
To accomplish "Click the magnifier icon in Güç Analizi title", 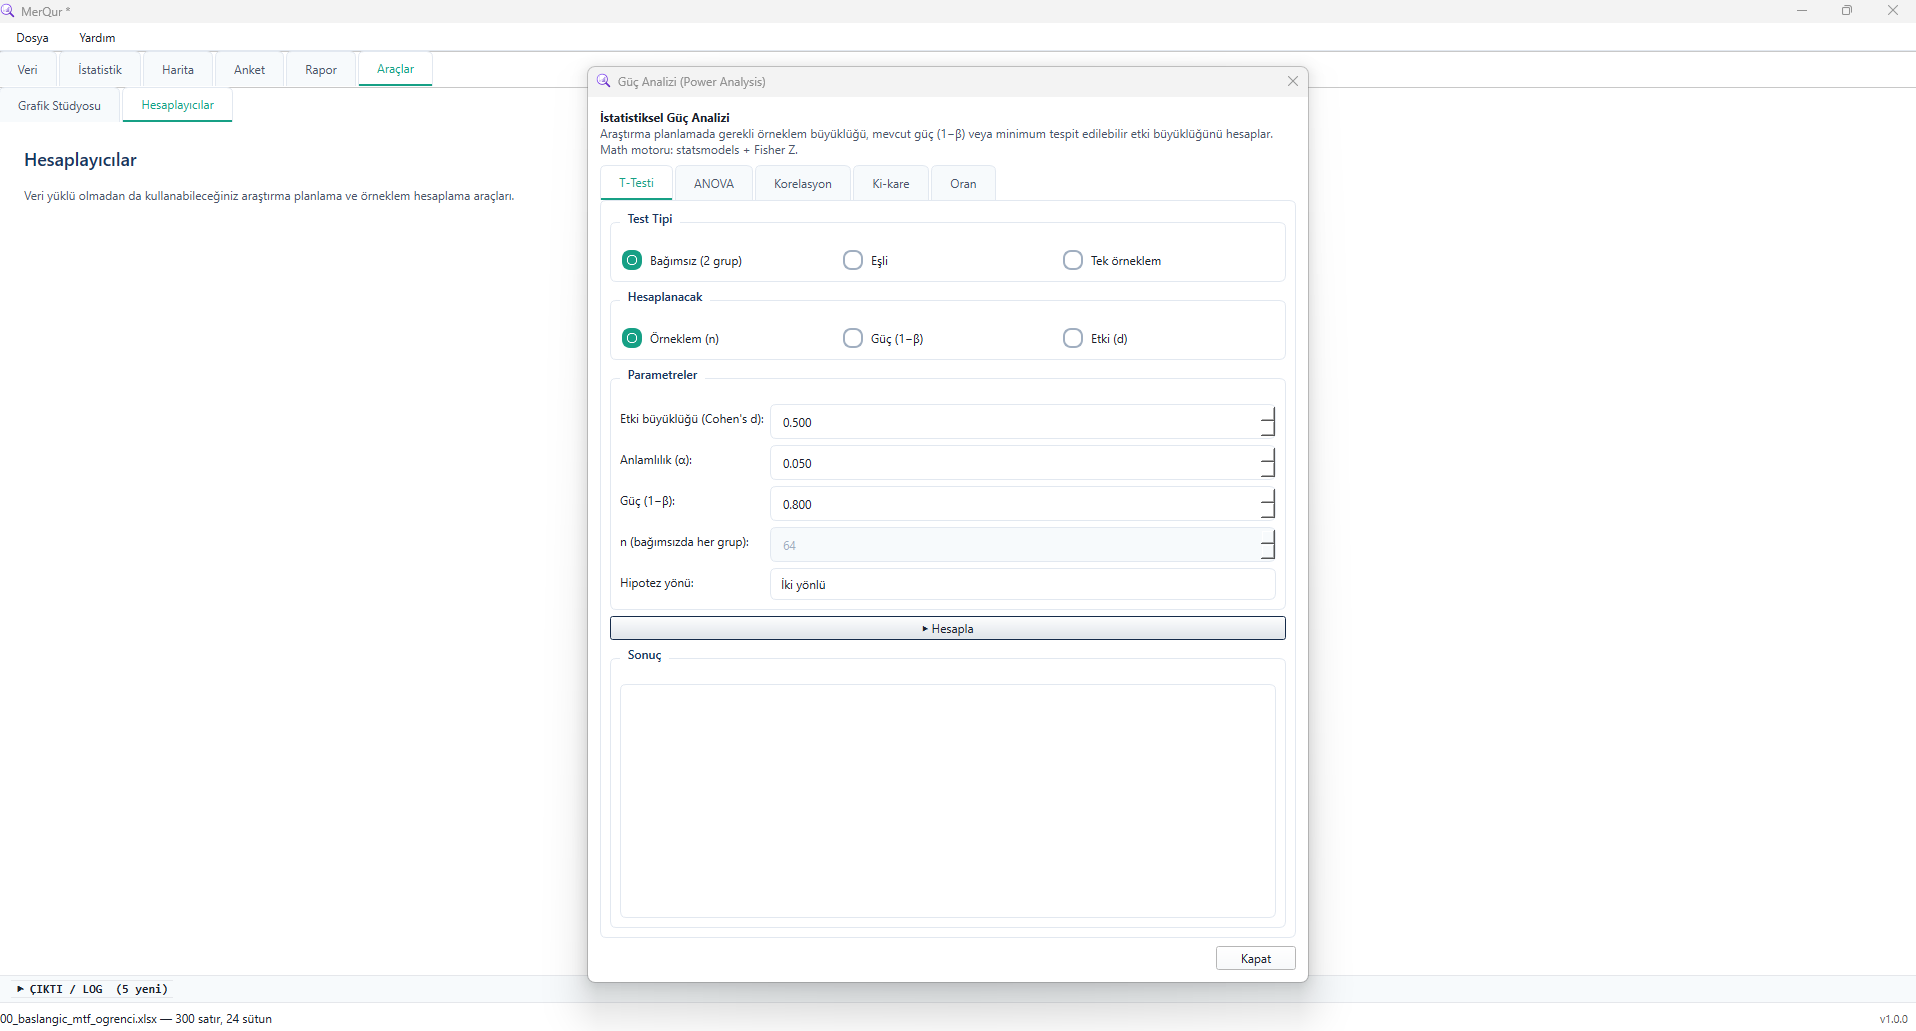I will [603, 81].
